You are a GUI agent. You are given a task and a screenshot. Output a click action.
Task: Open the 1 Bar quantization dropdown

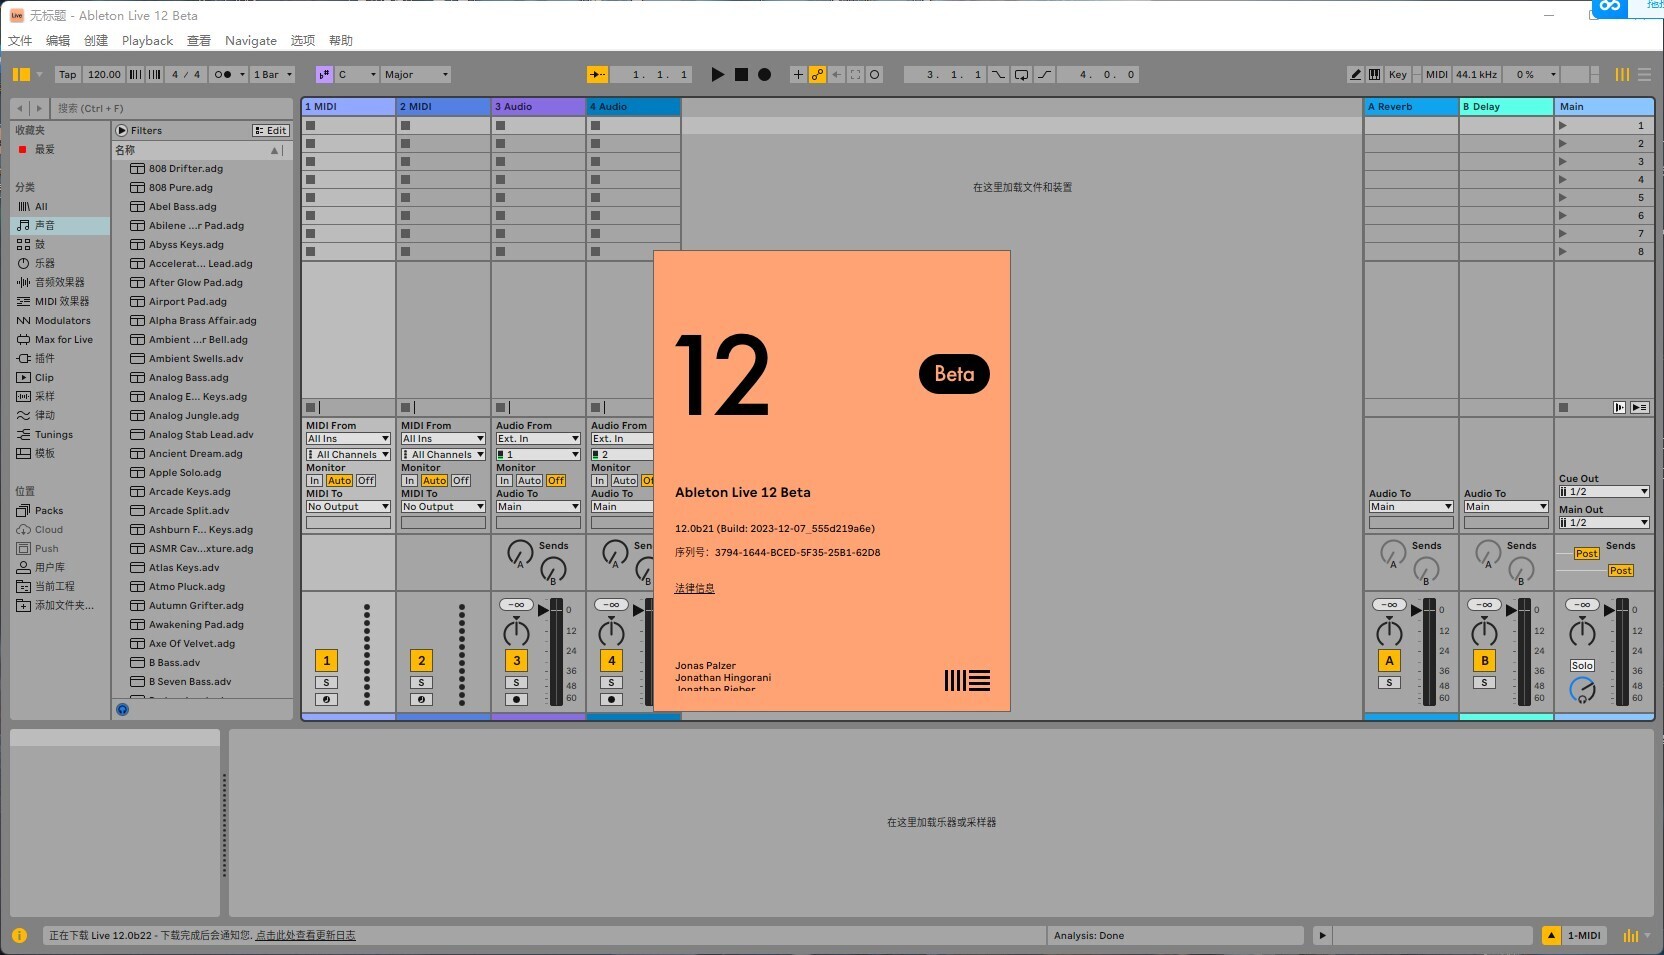coord(273,74)
